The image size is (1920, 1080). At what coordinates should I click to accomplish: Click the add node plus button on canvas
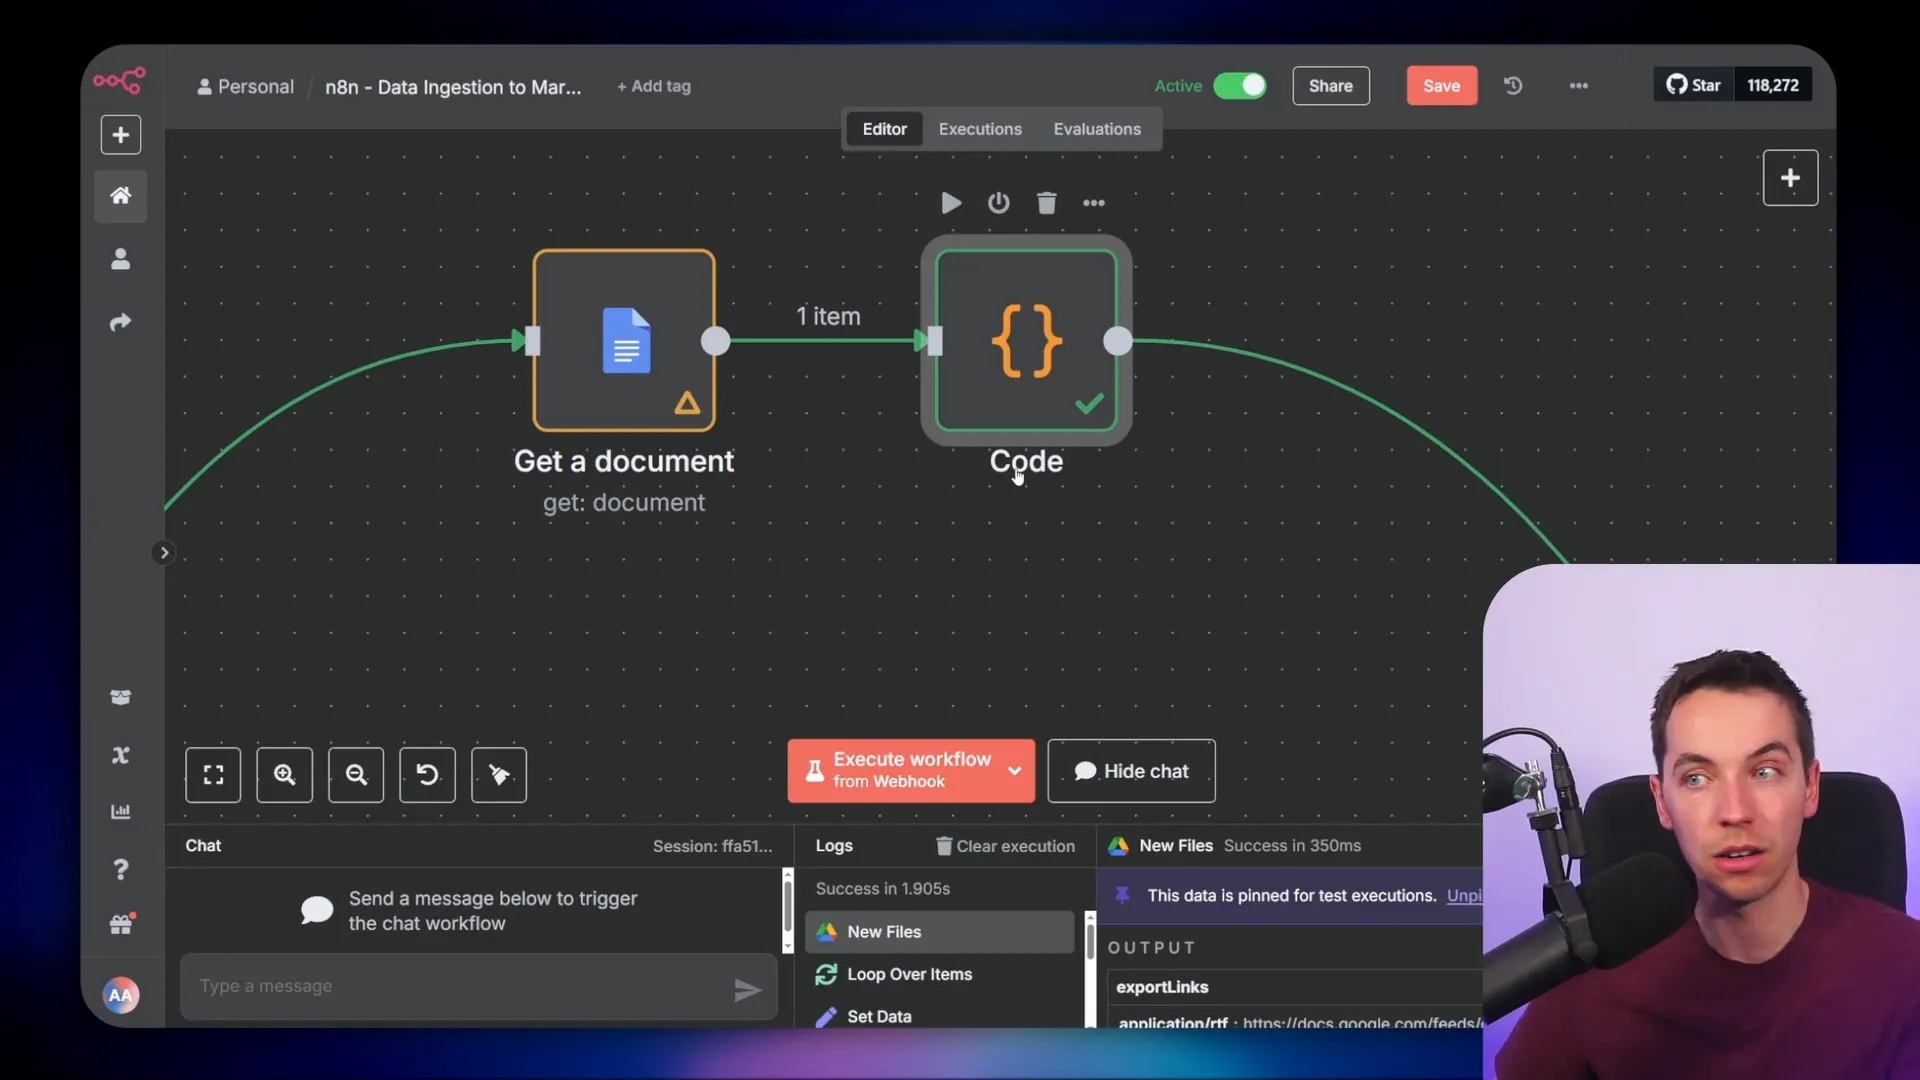click(1790, 178)
